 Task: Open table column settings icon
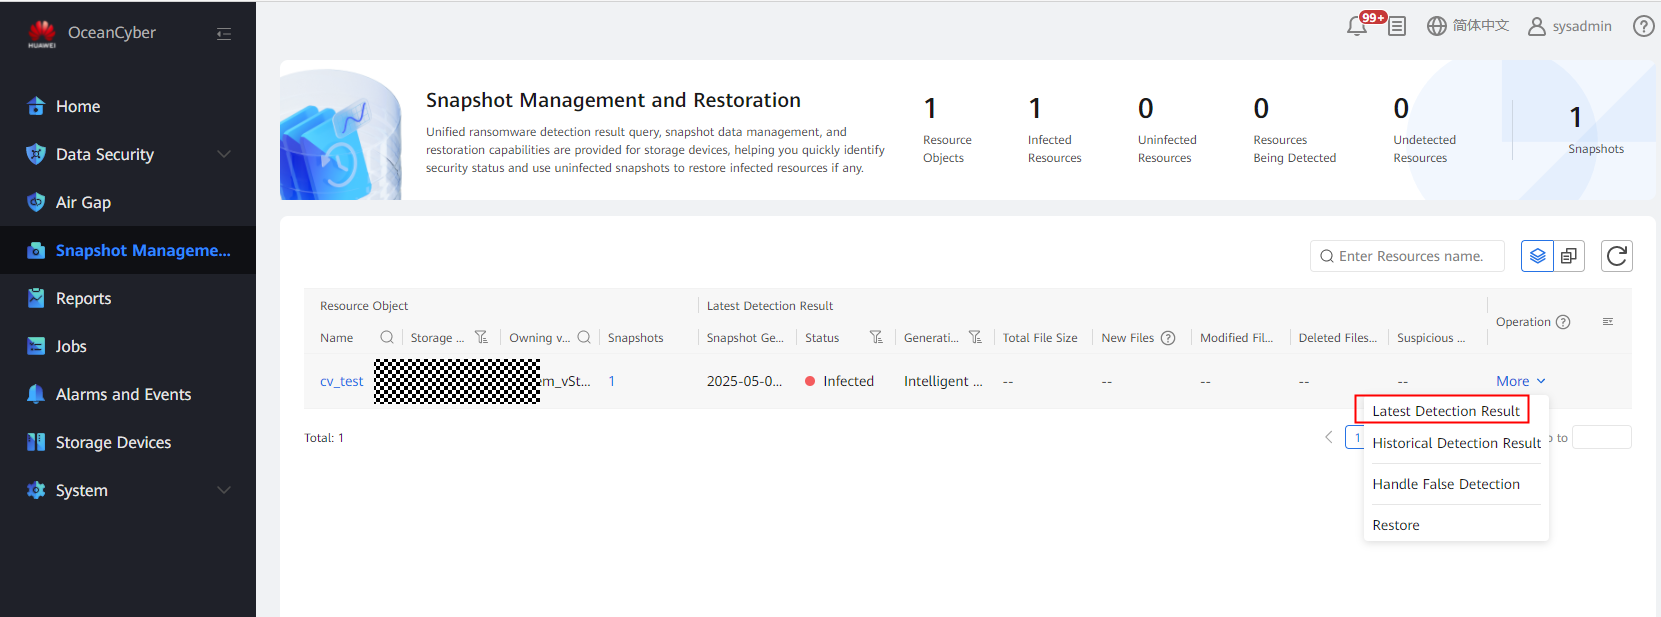(1608, 322)
